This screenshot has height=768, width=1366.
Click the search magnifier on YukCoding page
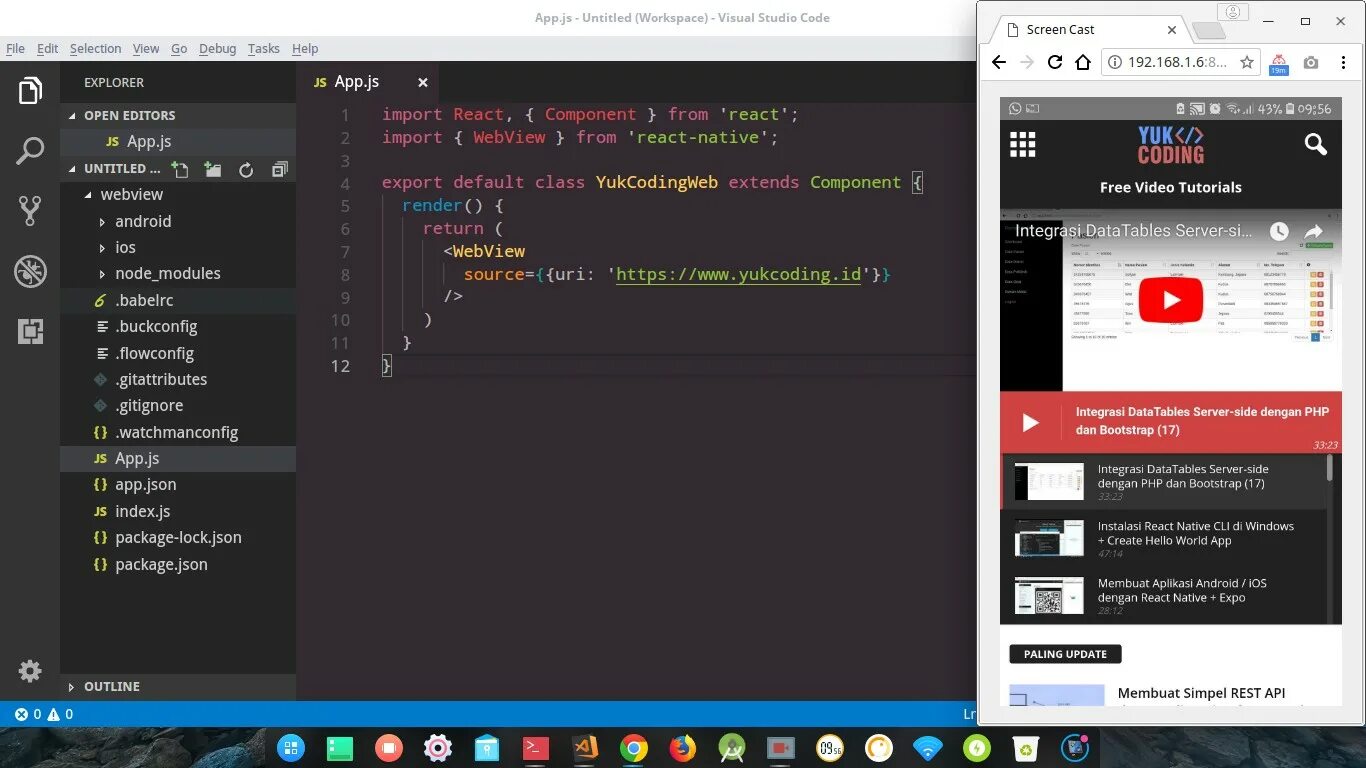[1315, 145]
